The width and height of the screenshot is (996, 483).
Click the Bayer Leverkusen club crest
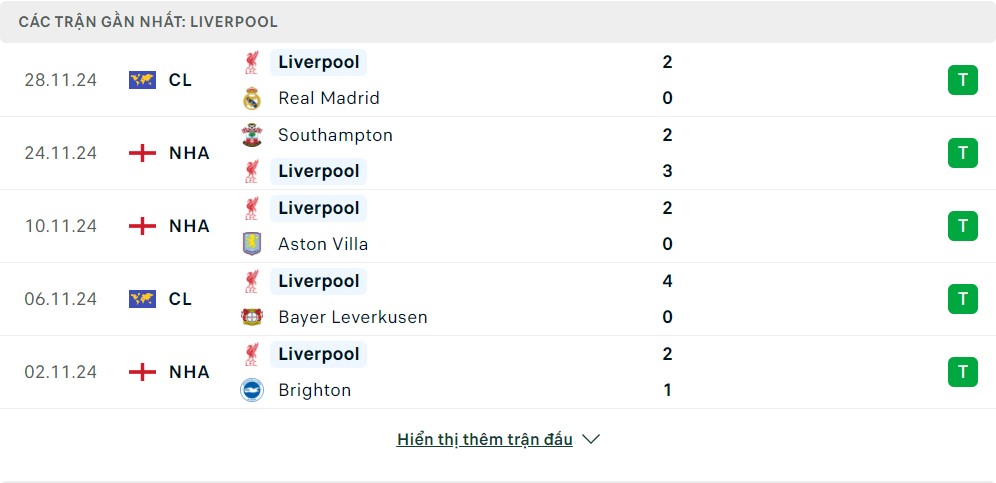[x=251, y=317]
